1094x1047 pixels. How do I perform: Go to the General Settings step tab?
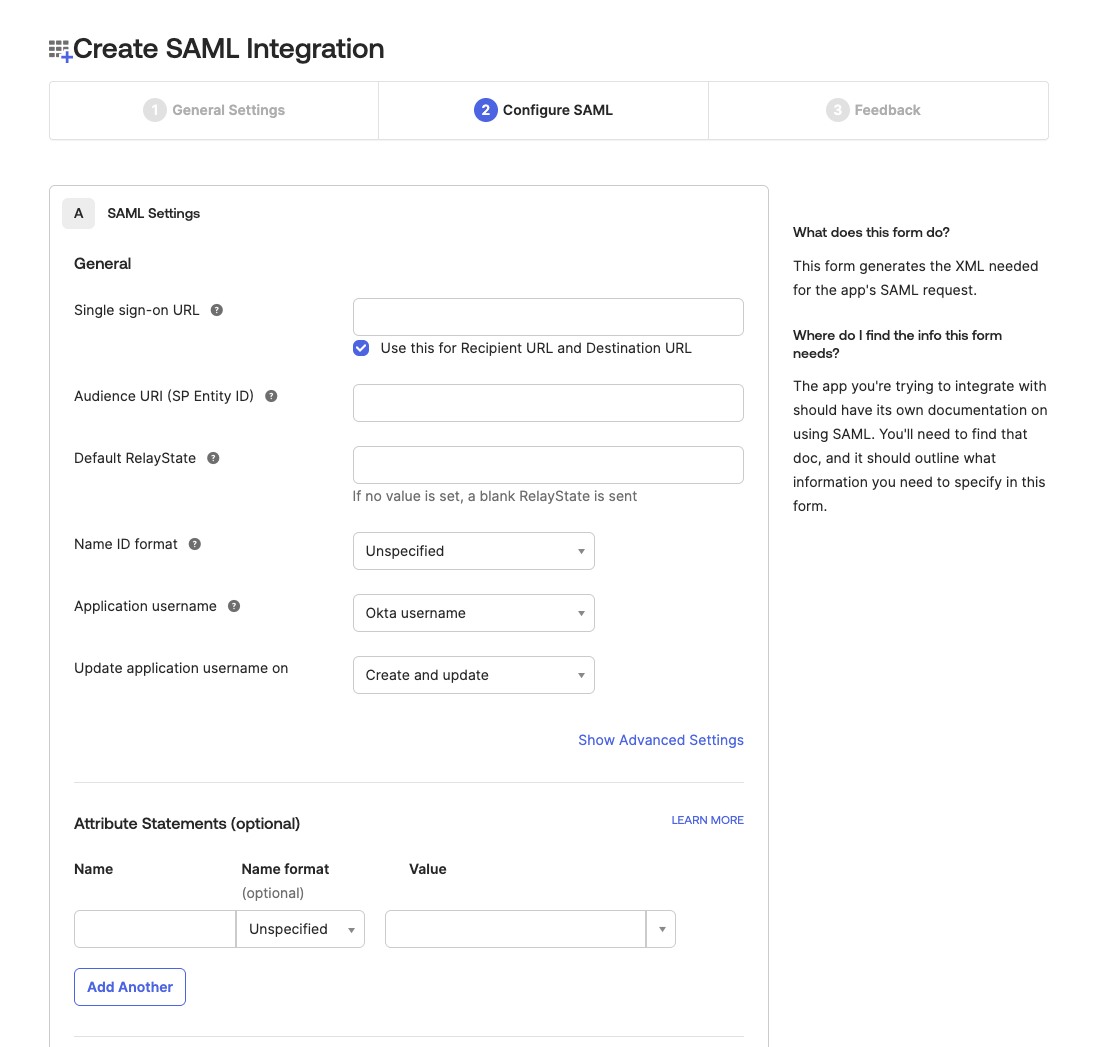point(214,110)
